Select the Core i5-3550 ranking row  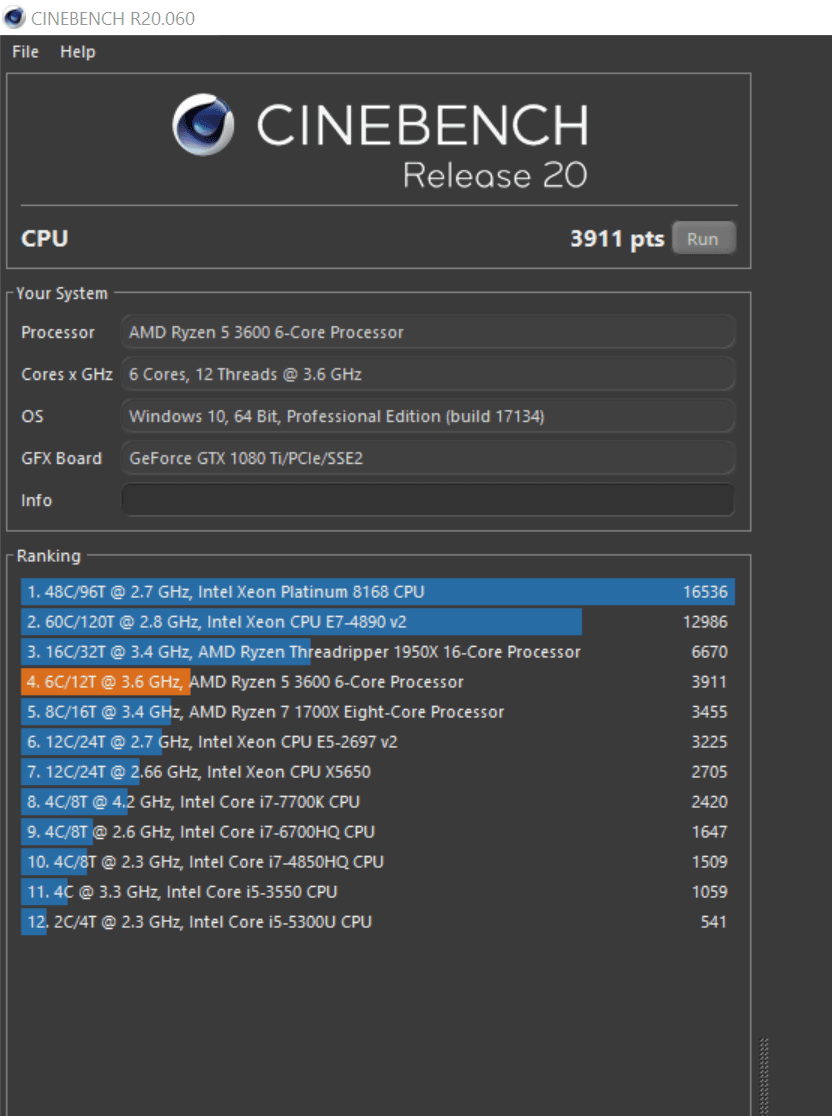[x=377, y=892]
